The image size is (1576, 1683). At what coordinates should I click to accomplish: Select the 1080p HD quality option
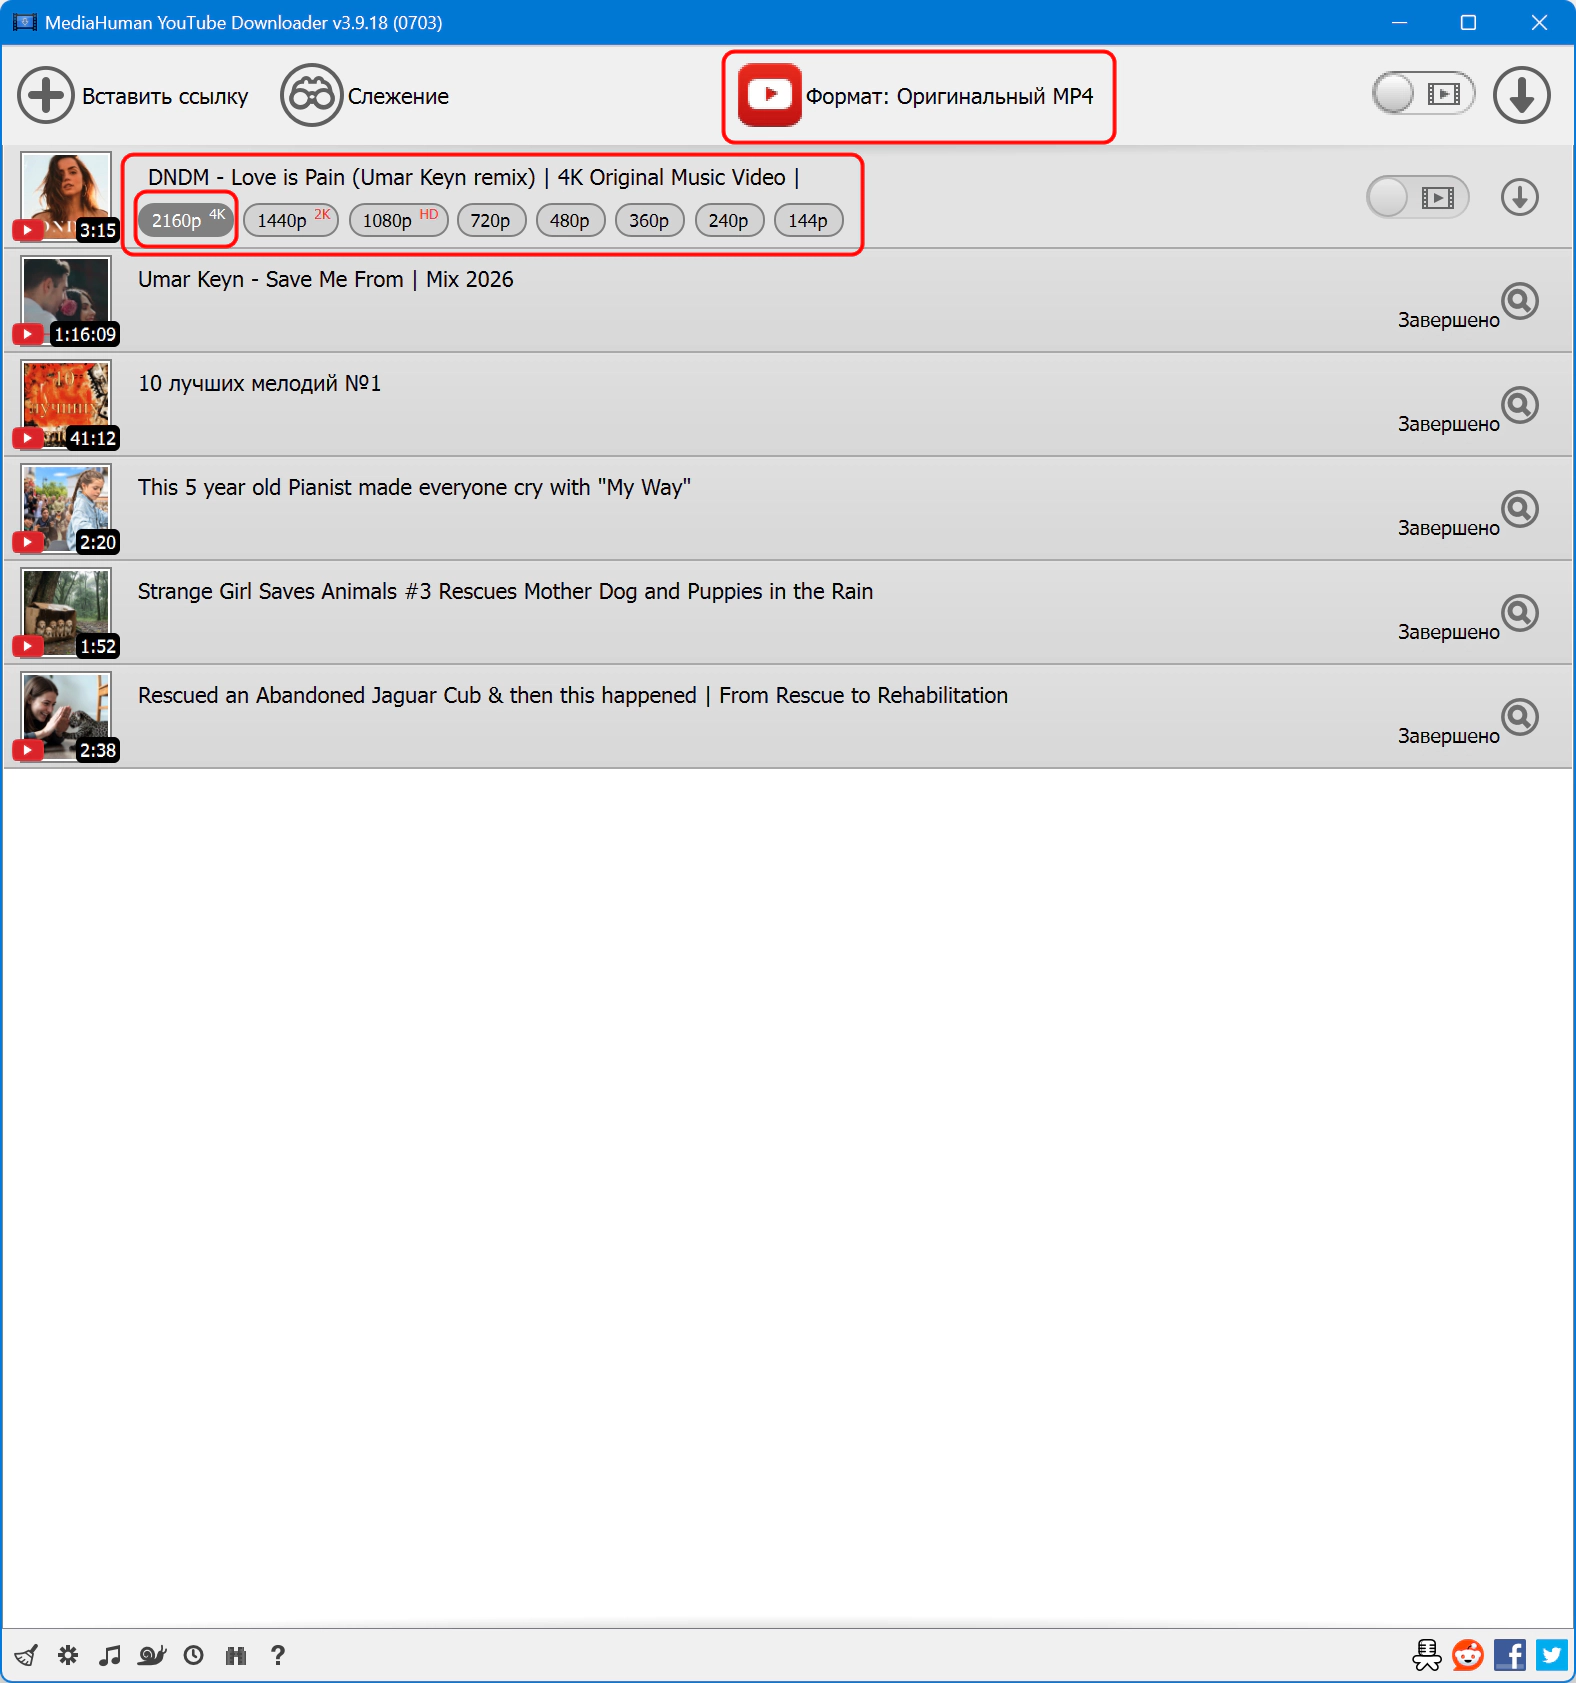coord(398,220)
